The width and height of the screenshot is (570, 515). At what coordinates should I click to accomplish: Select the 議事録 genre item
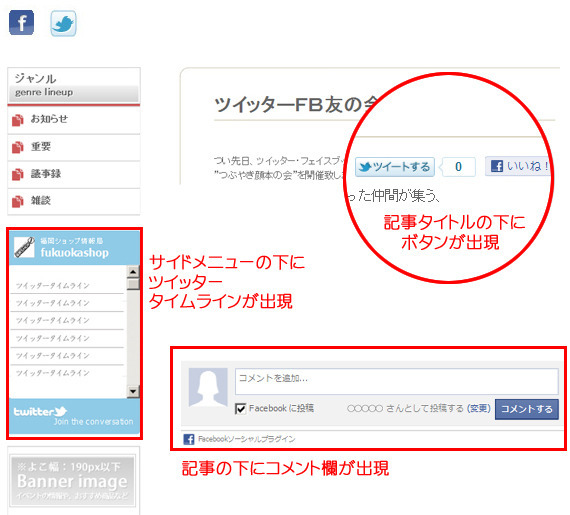point(74,174)
